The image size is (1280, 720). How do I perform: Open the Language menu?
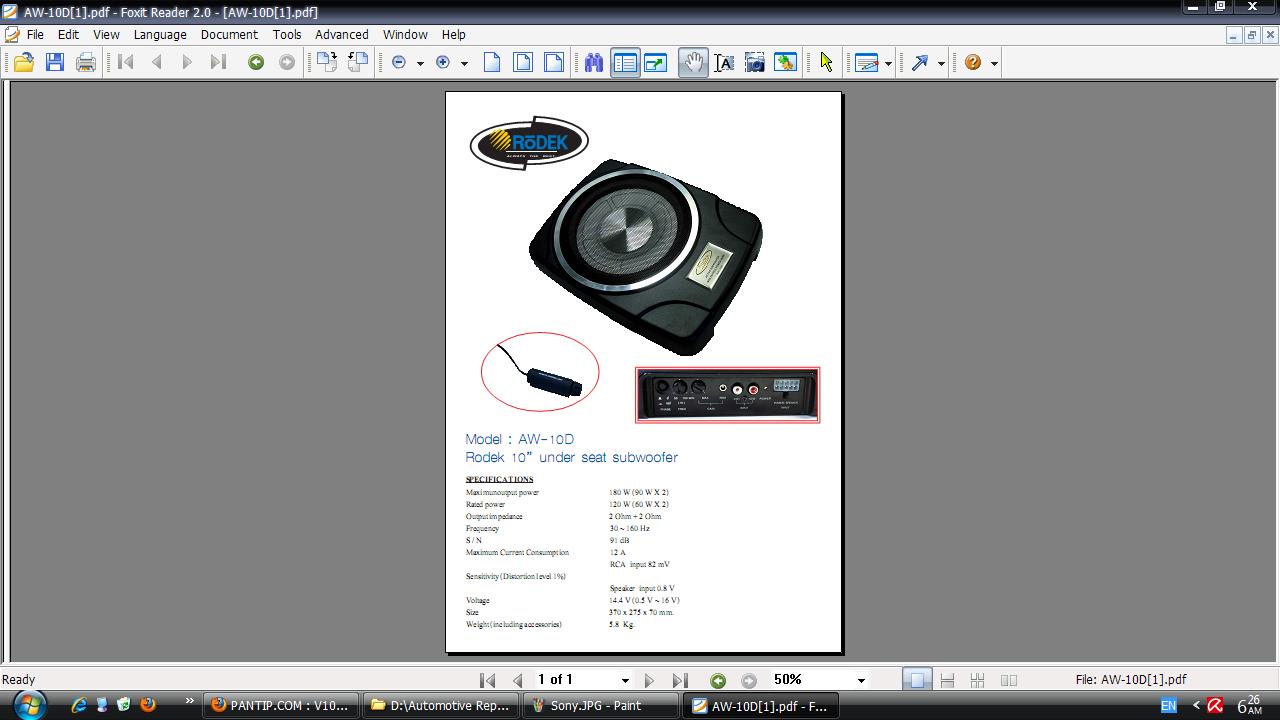[160, 34]
